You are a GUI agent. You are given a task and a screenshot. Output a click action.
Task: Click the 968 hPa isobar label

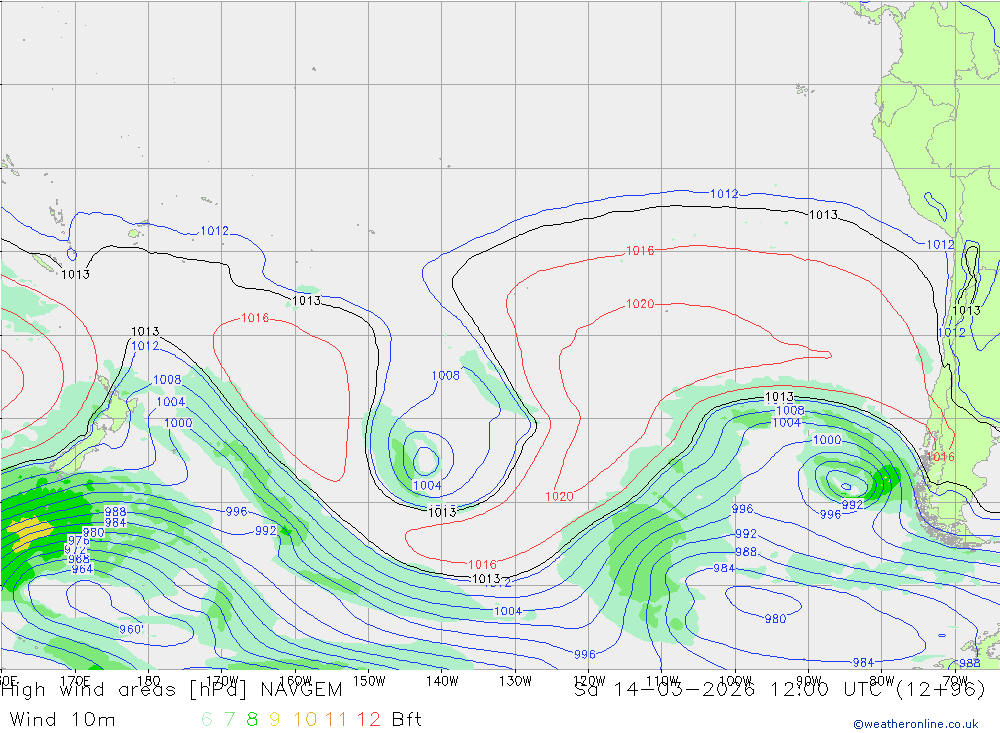[x=79, y=559]
